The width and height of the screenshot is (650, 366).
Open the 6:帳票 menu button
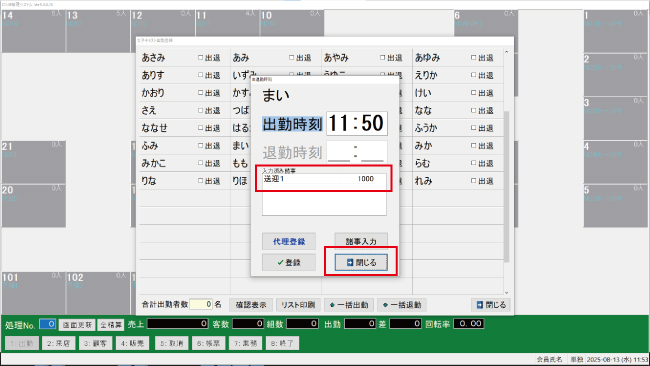[x=209, y=343]
